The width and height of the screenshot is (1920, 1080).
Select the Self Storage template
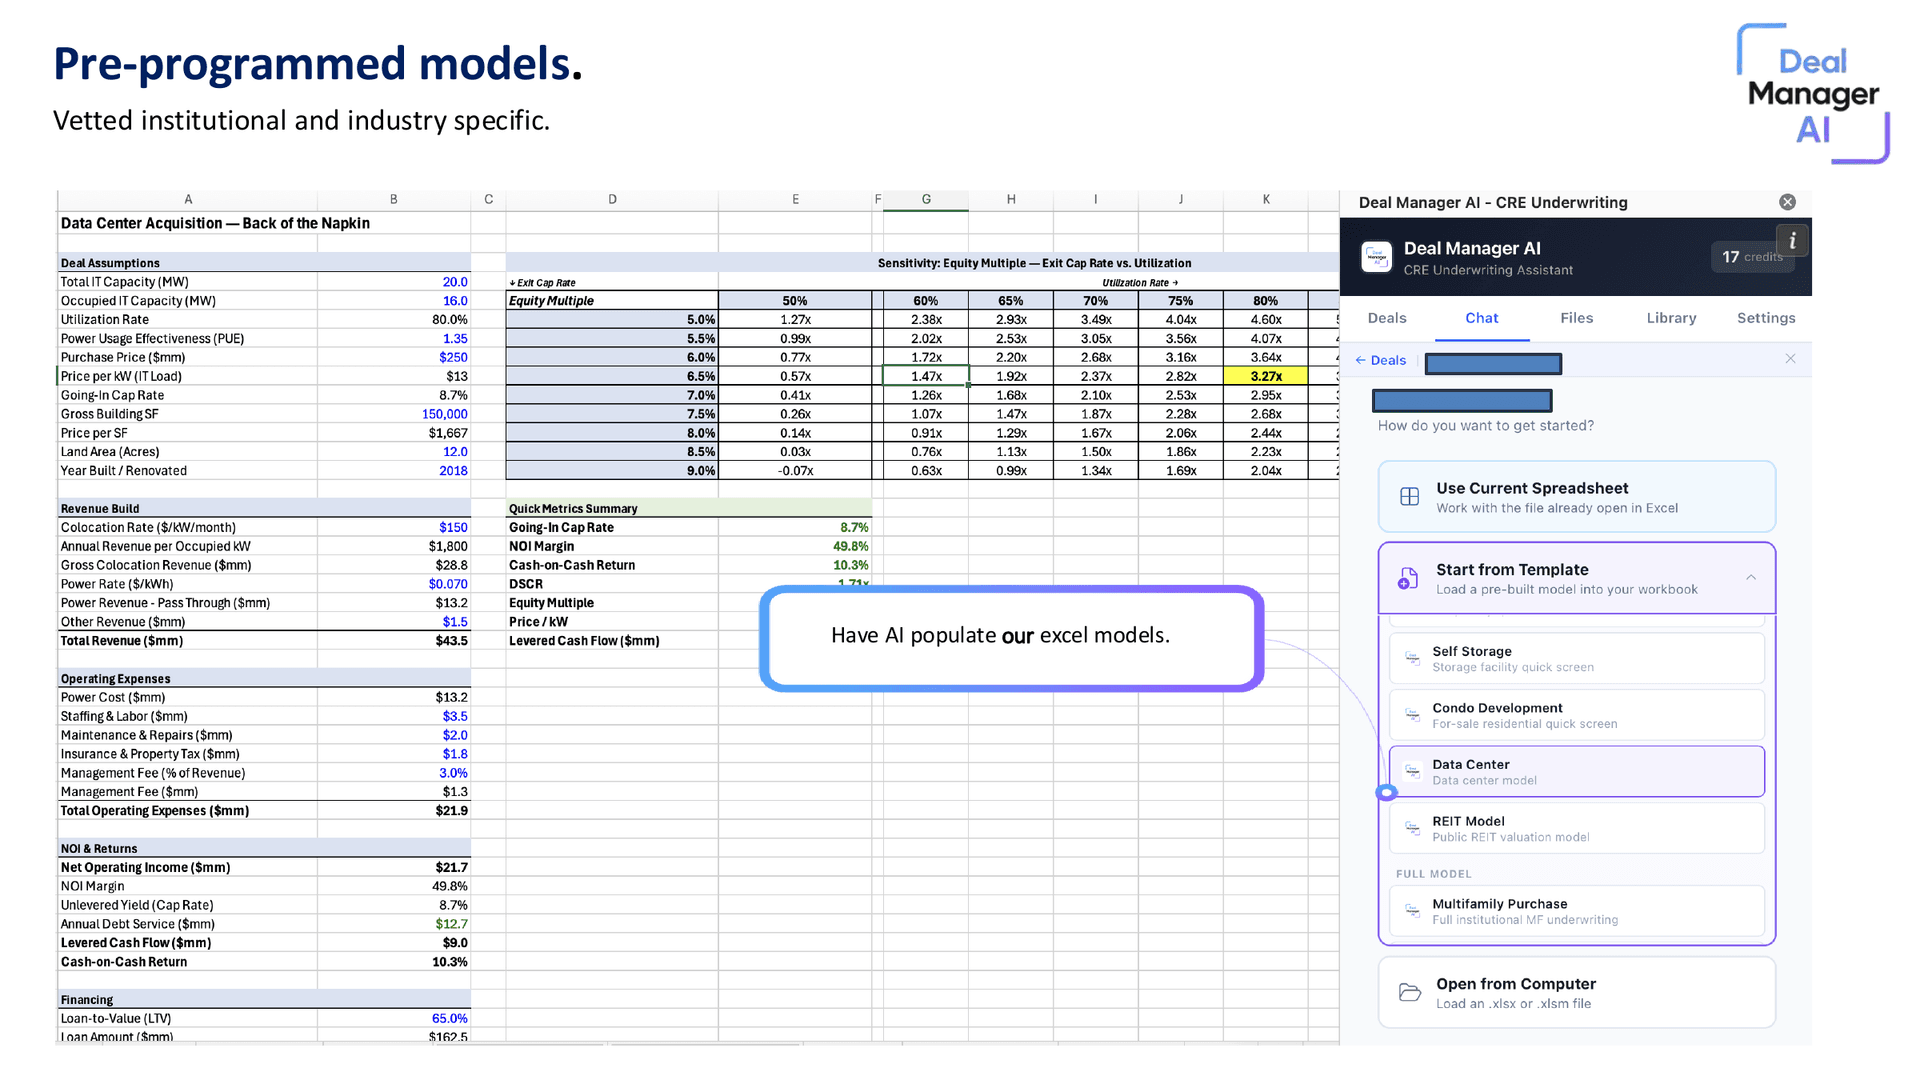coord(1576,658)
